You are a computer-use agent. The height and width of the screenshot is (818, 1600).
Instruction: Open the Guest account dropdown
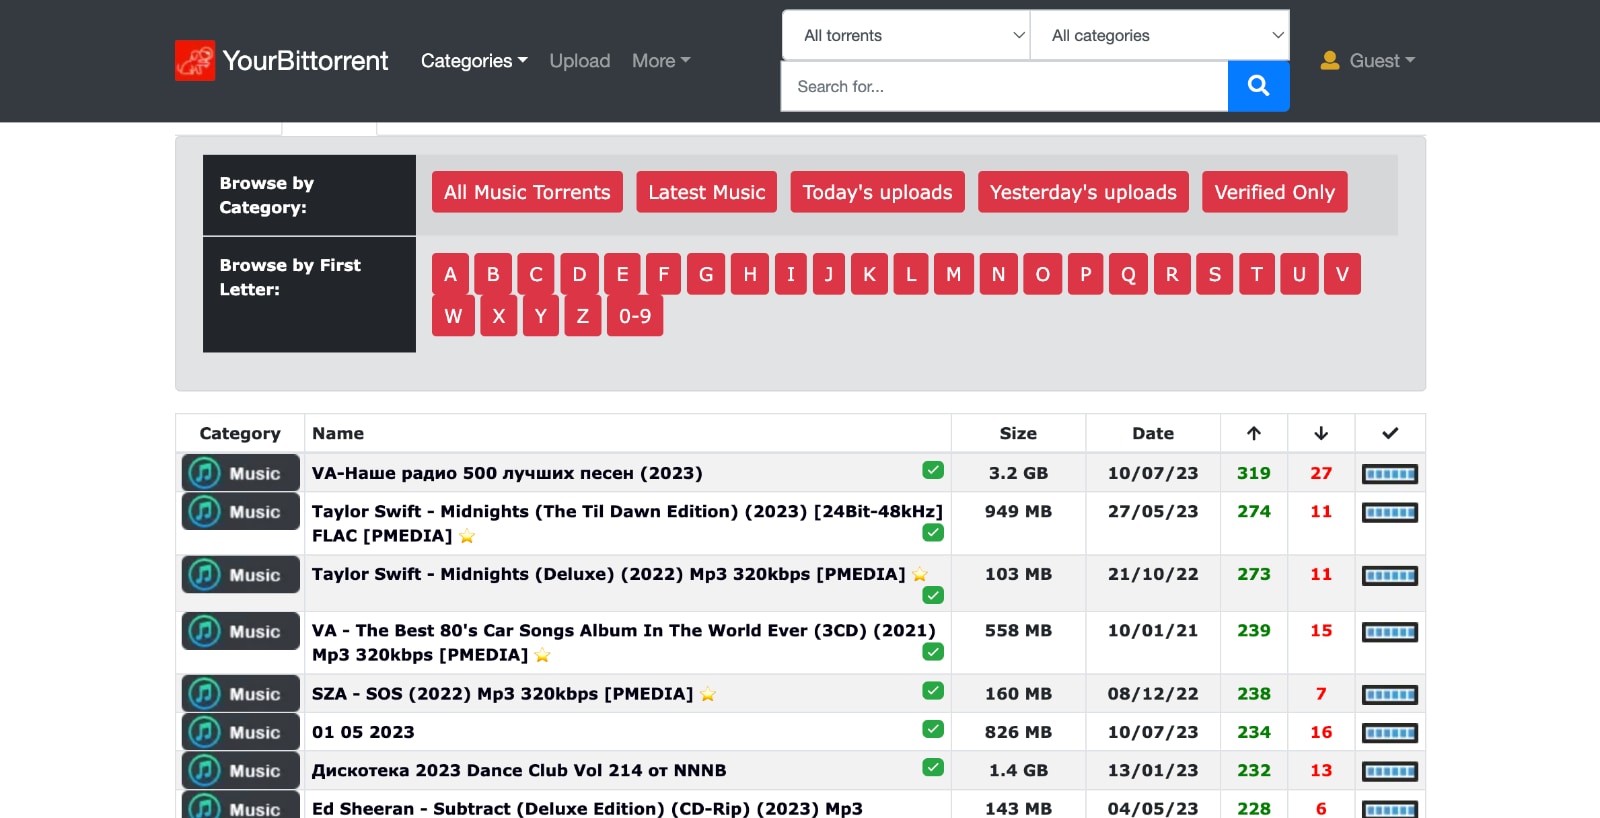(x=1382, y=61)
